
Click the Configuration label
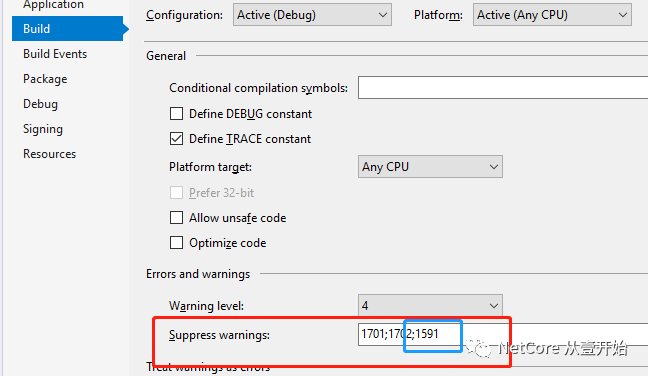(184, 15)
